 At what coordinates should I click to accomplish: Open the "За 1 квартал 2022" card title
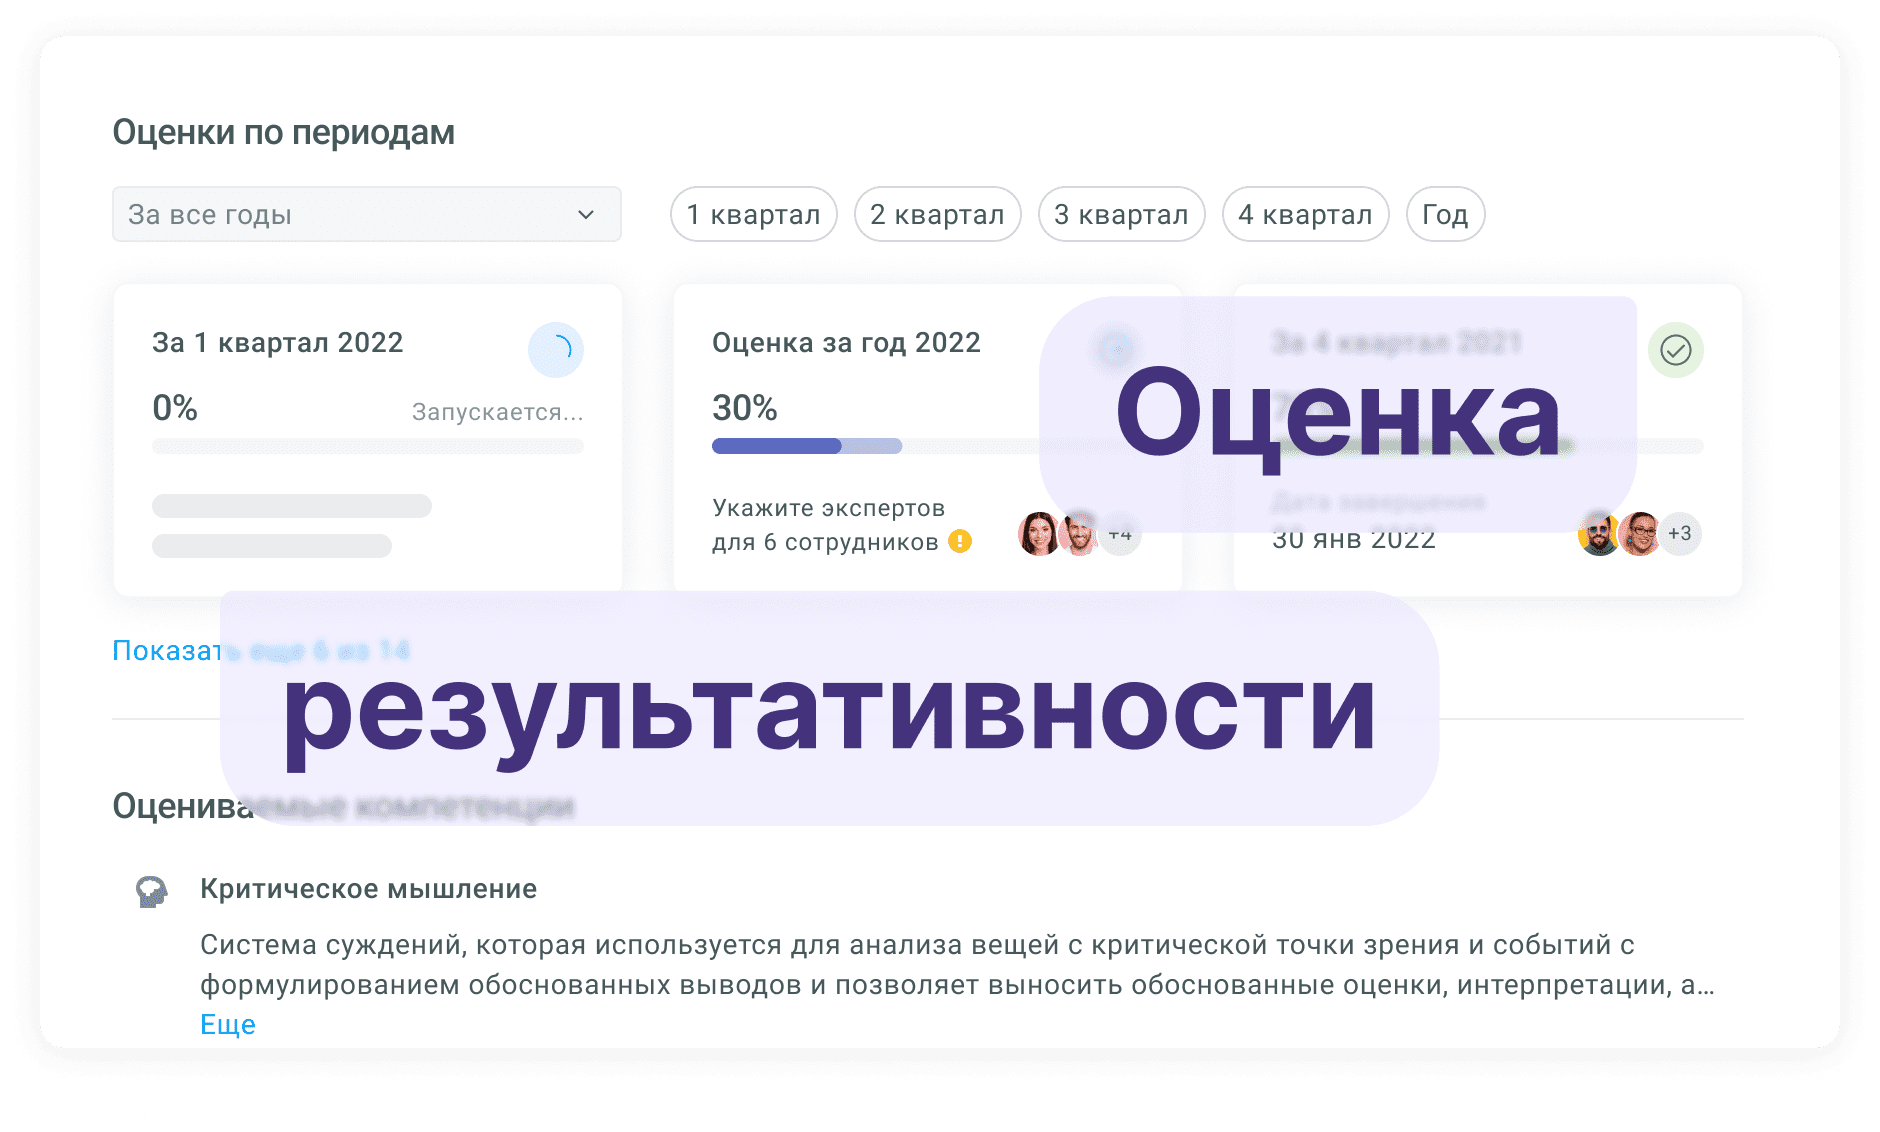click(277, 342)
